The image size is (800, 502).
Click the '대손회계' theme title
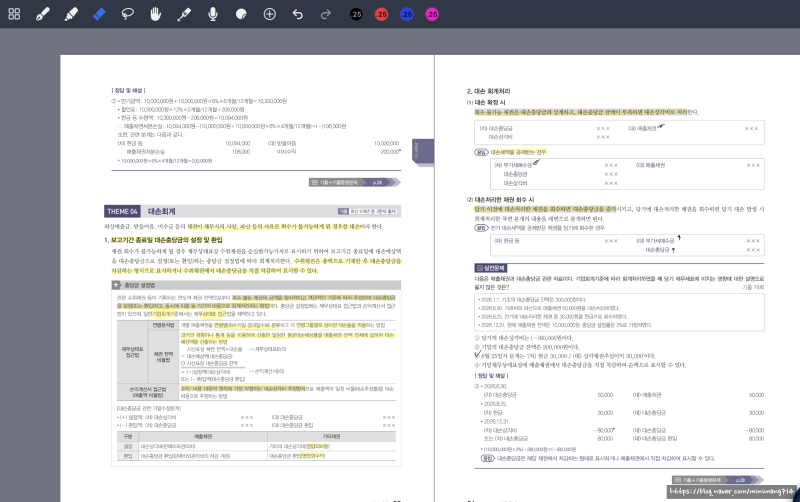(162, 211)
